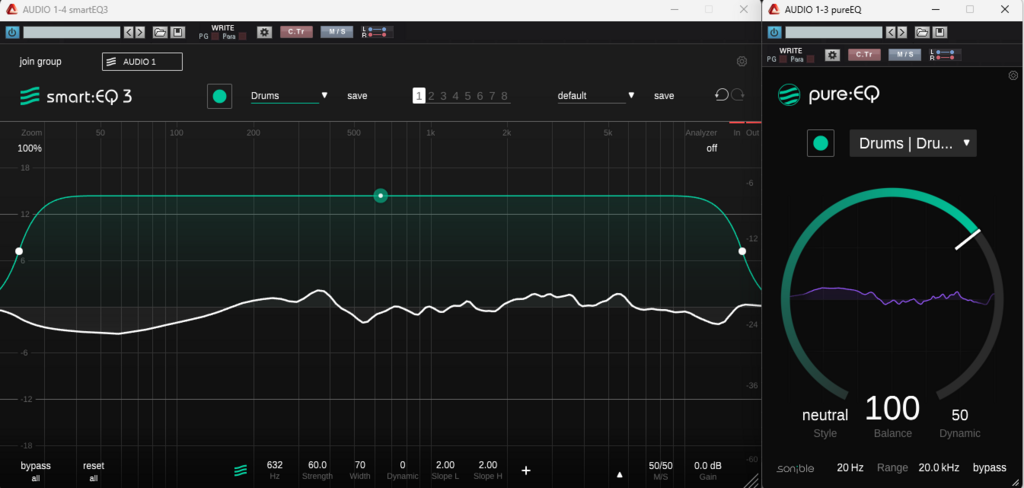Enable the PG write checkbox in pureEQ window

[x=782, y=59]
